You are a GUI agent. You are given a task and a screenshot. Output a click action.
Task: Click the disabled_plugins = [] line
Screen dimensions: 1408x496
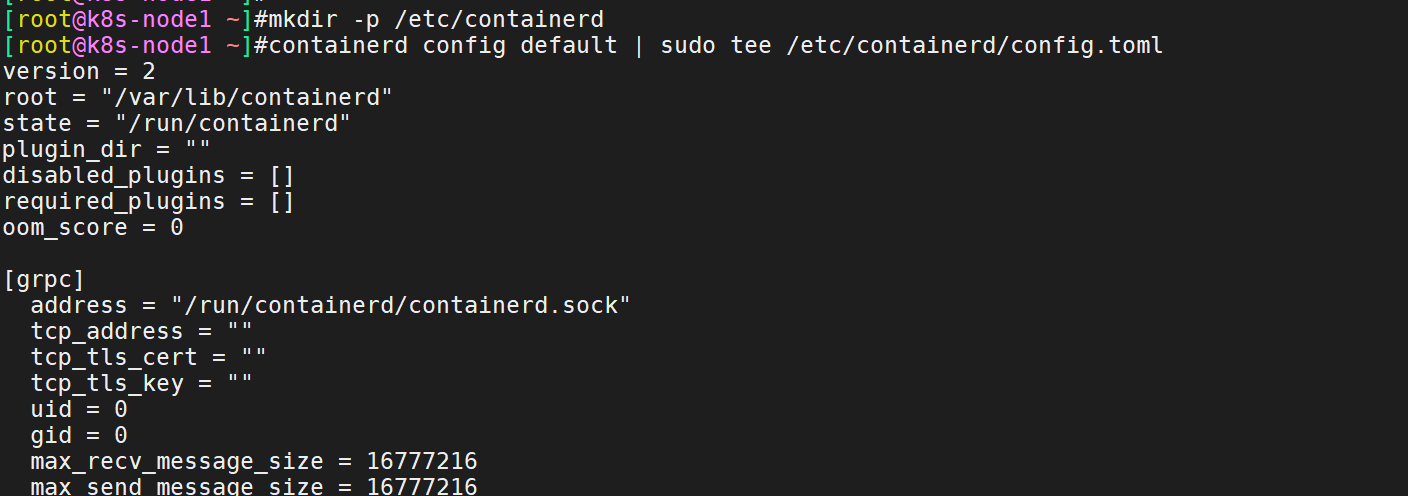tap(149, 175)
